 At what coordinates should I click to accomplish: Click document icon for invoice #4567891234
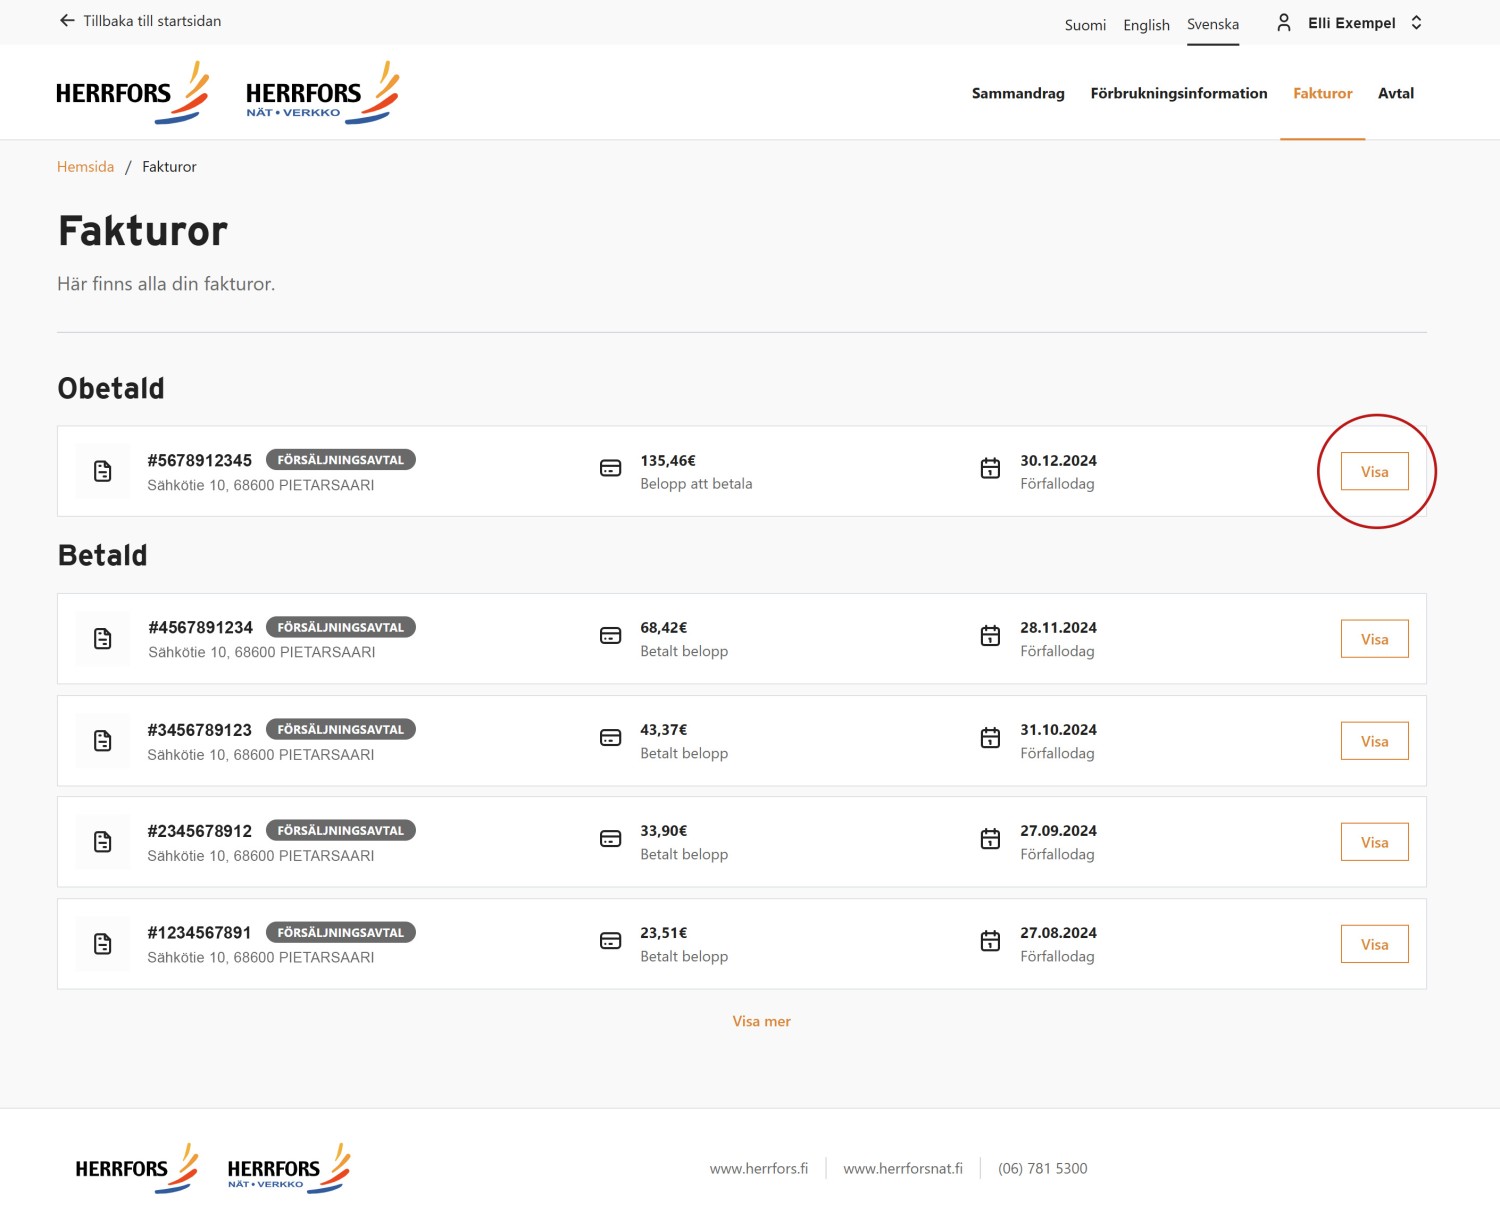coord(103,639)
